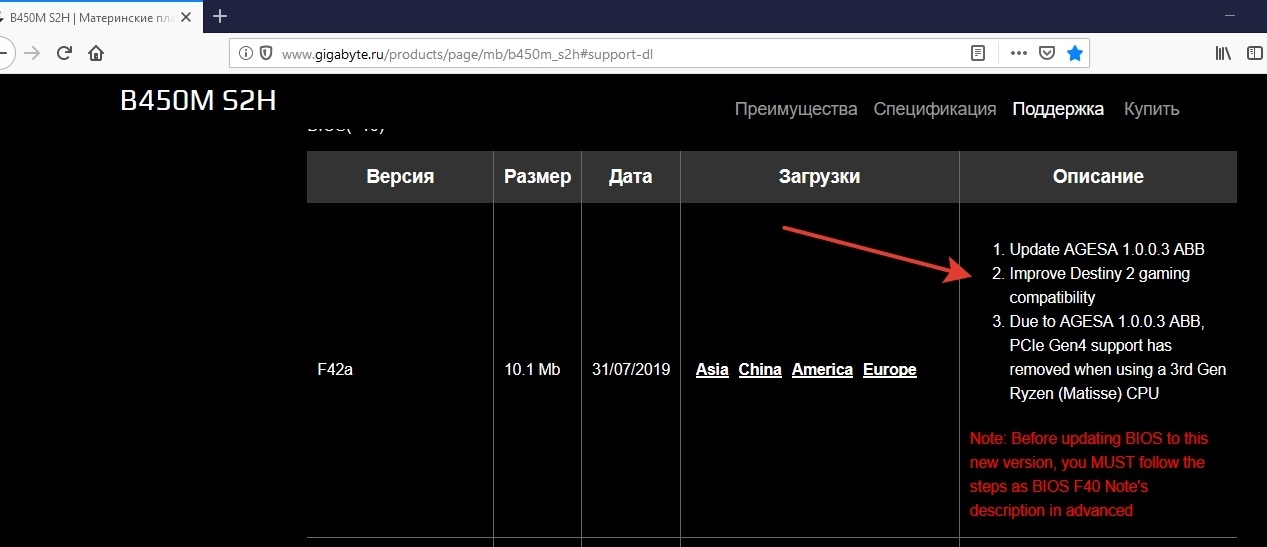
Task: Show site information icon in address bar
Action: [x=245, y=54]
